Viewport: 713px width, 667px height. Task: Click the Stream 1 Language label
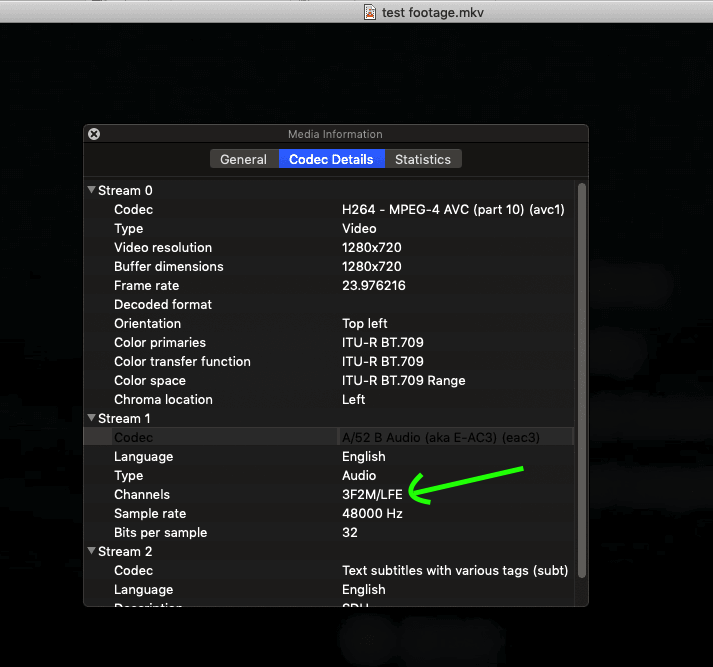point(143,456)
